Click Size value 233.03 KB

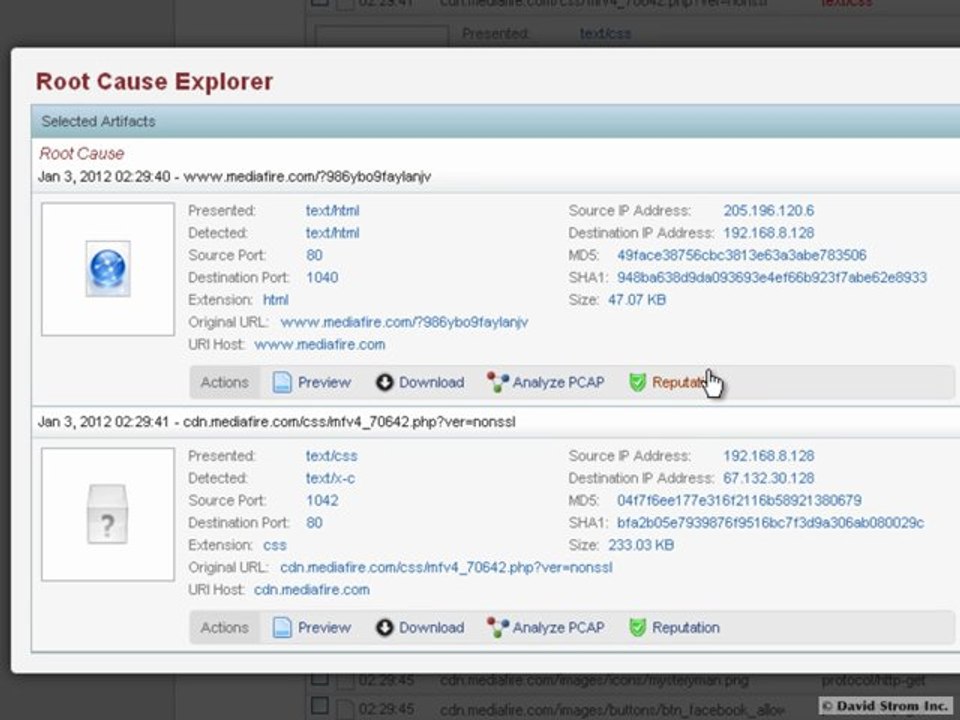pyautogui.click(x=640, y=546)
